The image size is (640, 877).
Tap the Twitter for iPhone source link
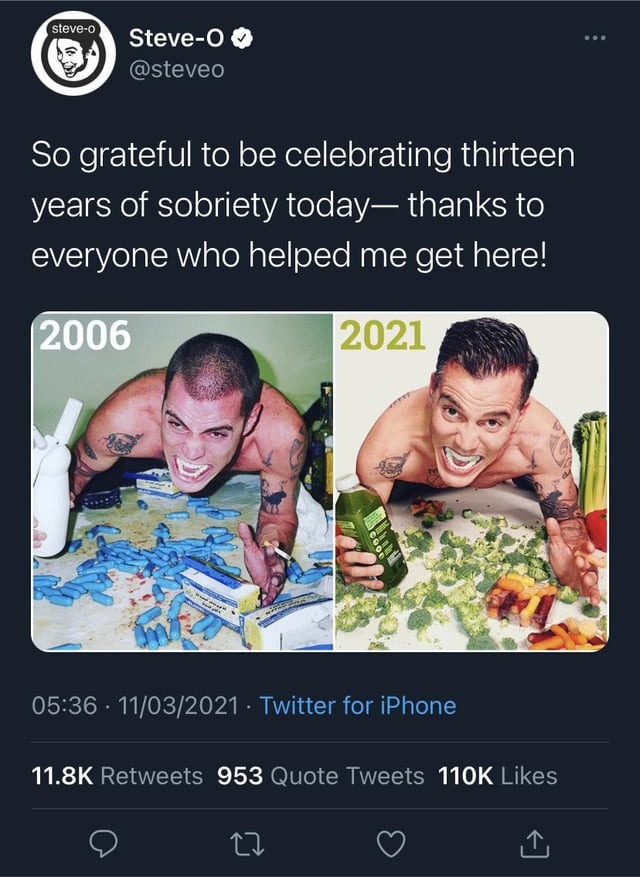(x=357, y=705)
